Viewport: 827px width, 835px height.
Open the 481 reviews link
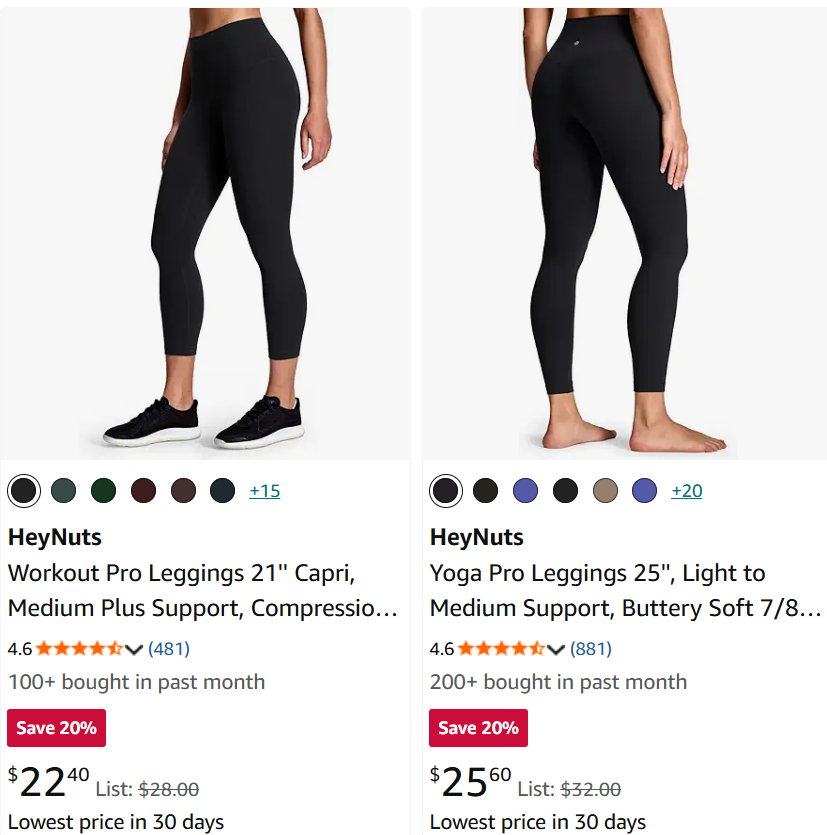[x=169, y=649]
